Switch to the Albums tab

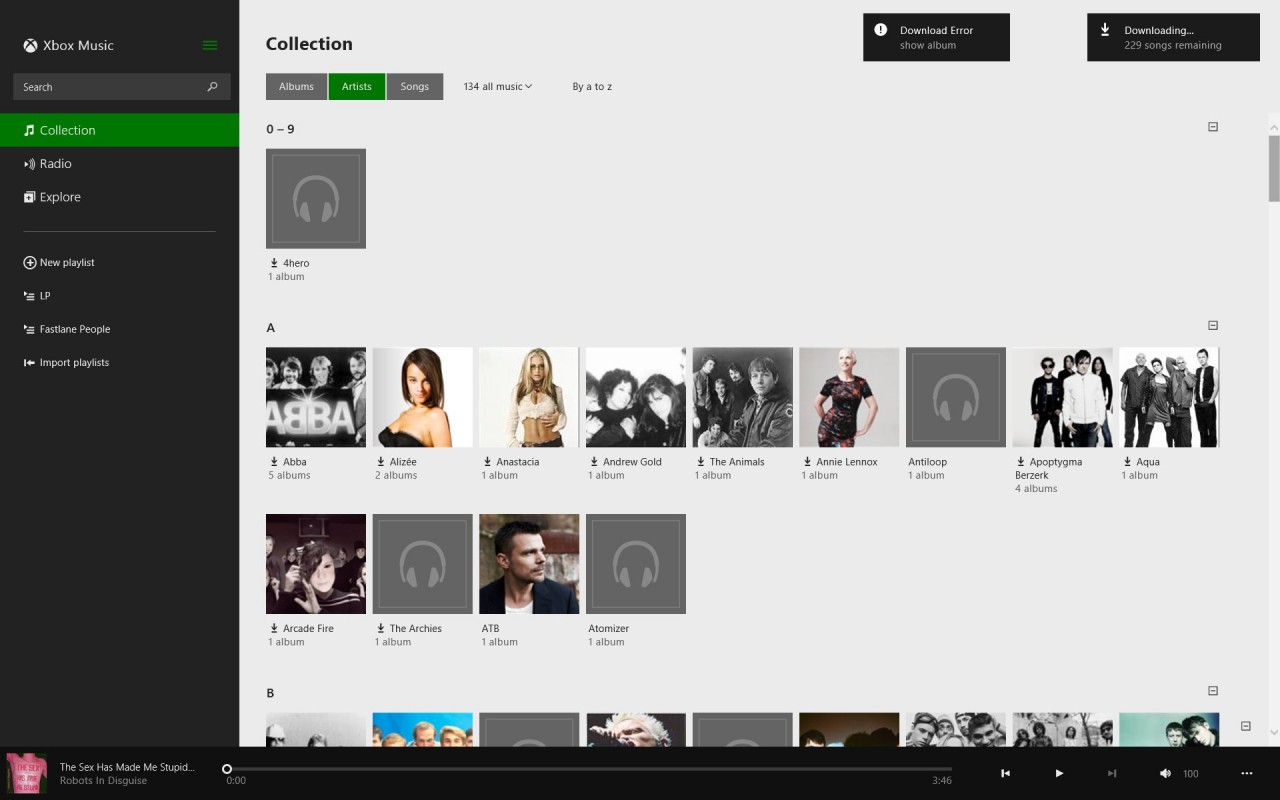click(296, 86)
